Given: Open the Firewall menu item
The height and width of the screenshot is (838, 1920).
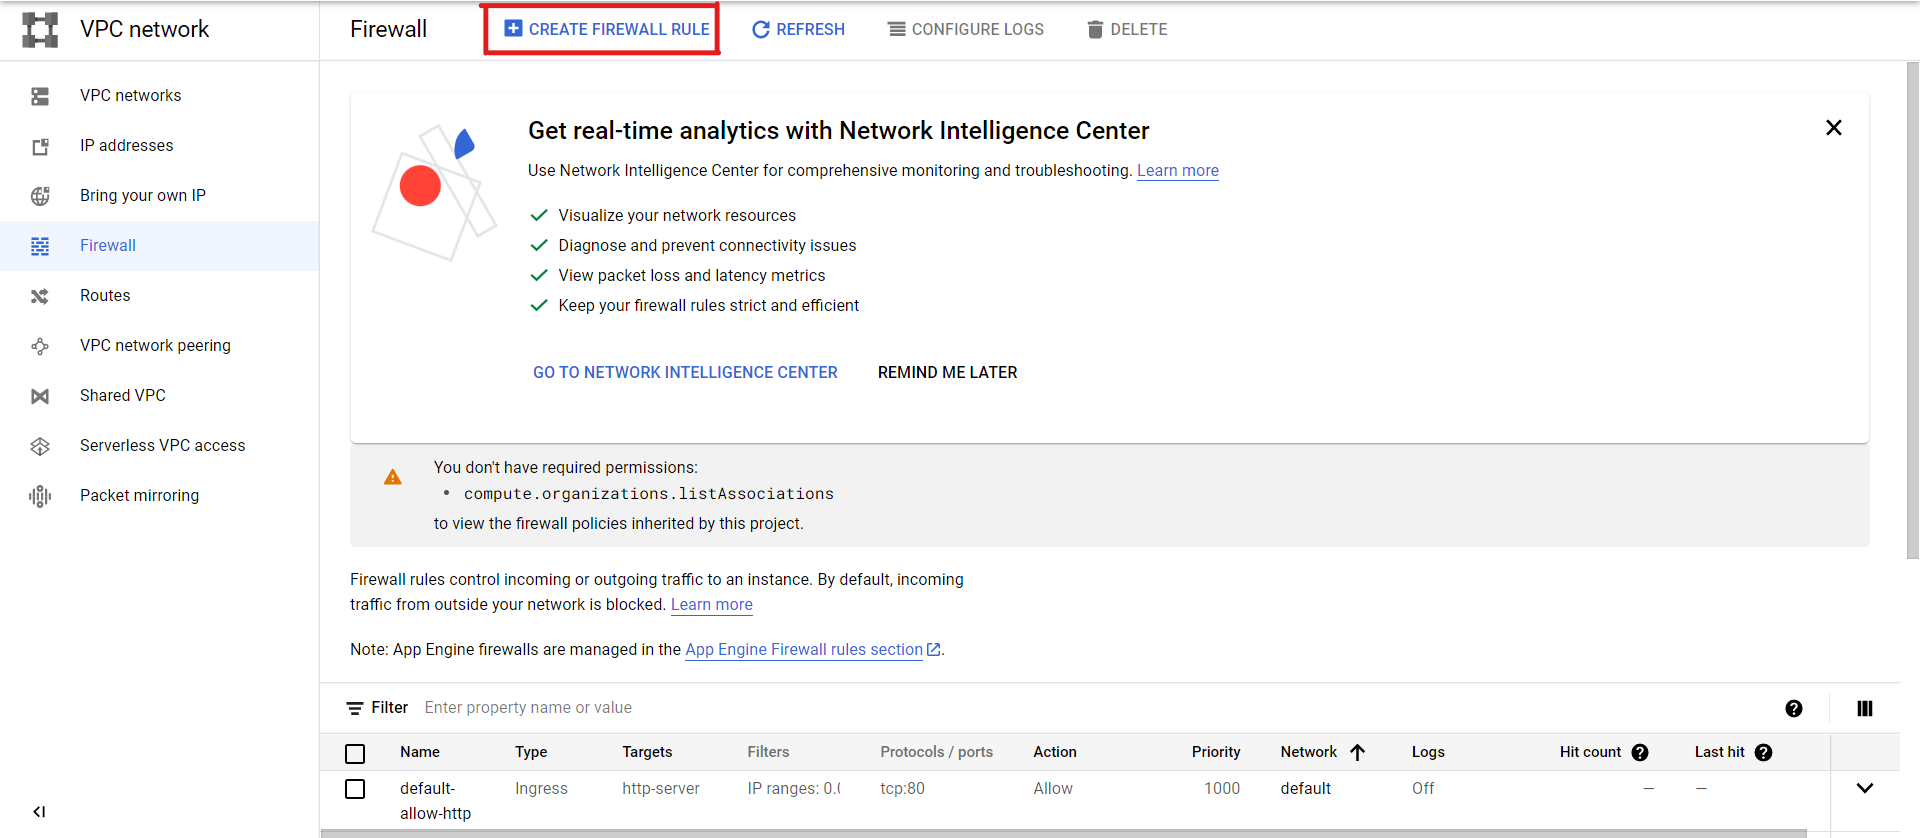Looking at the screenshot, I should coord(160,246).
